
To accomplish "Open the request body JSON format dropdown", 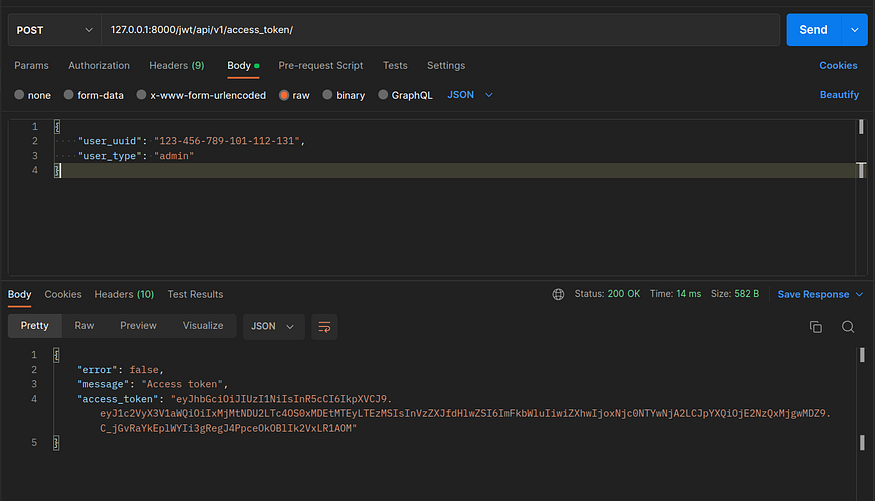I will pos(470,95).
